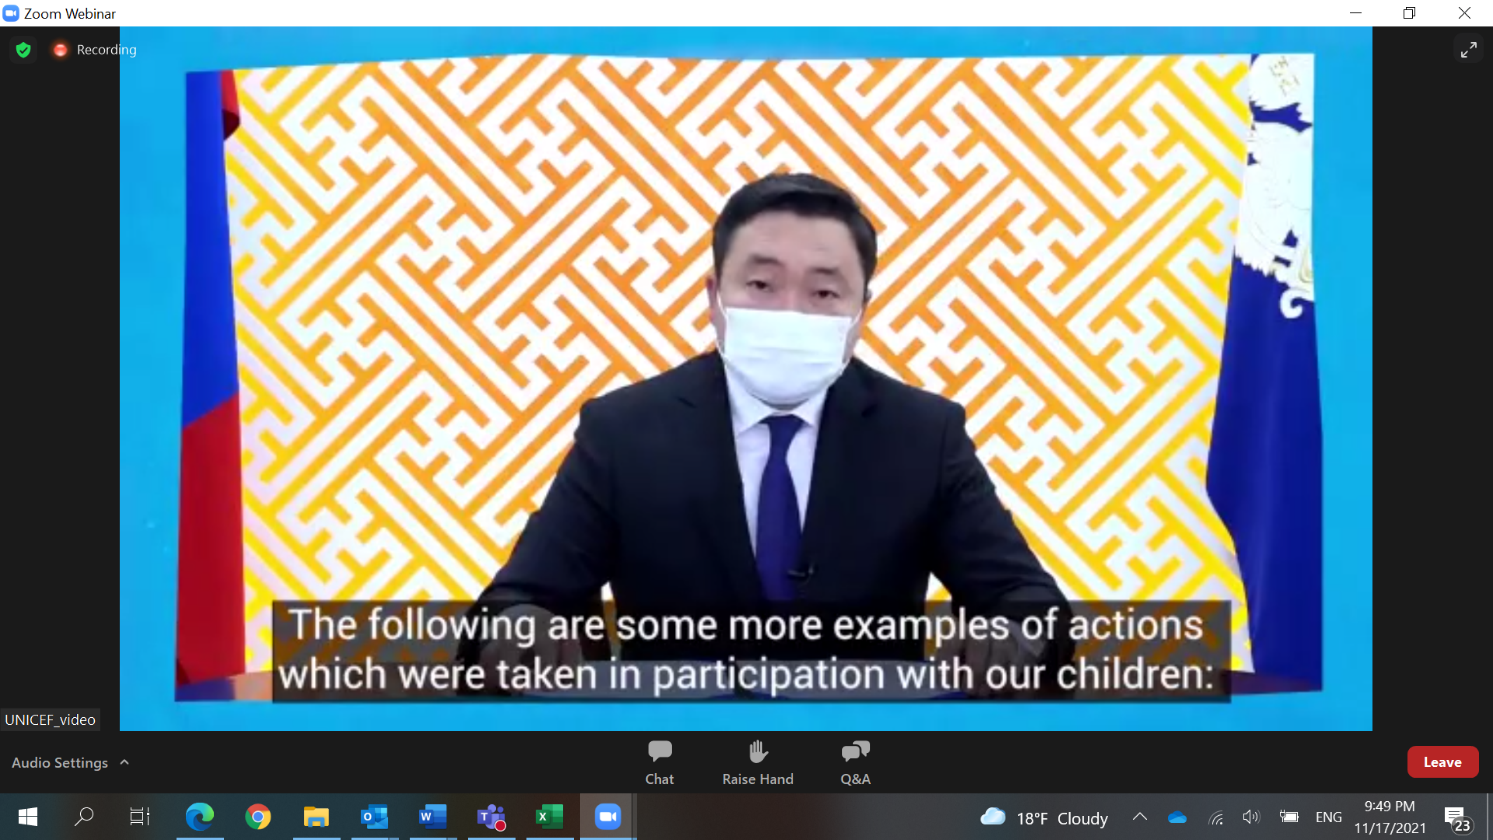The height and width of the screenshot is (840, 1493).
Task: Switch to Microsoft Teams in the taskbar
Action: [x=490, y=817]
